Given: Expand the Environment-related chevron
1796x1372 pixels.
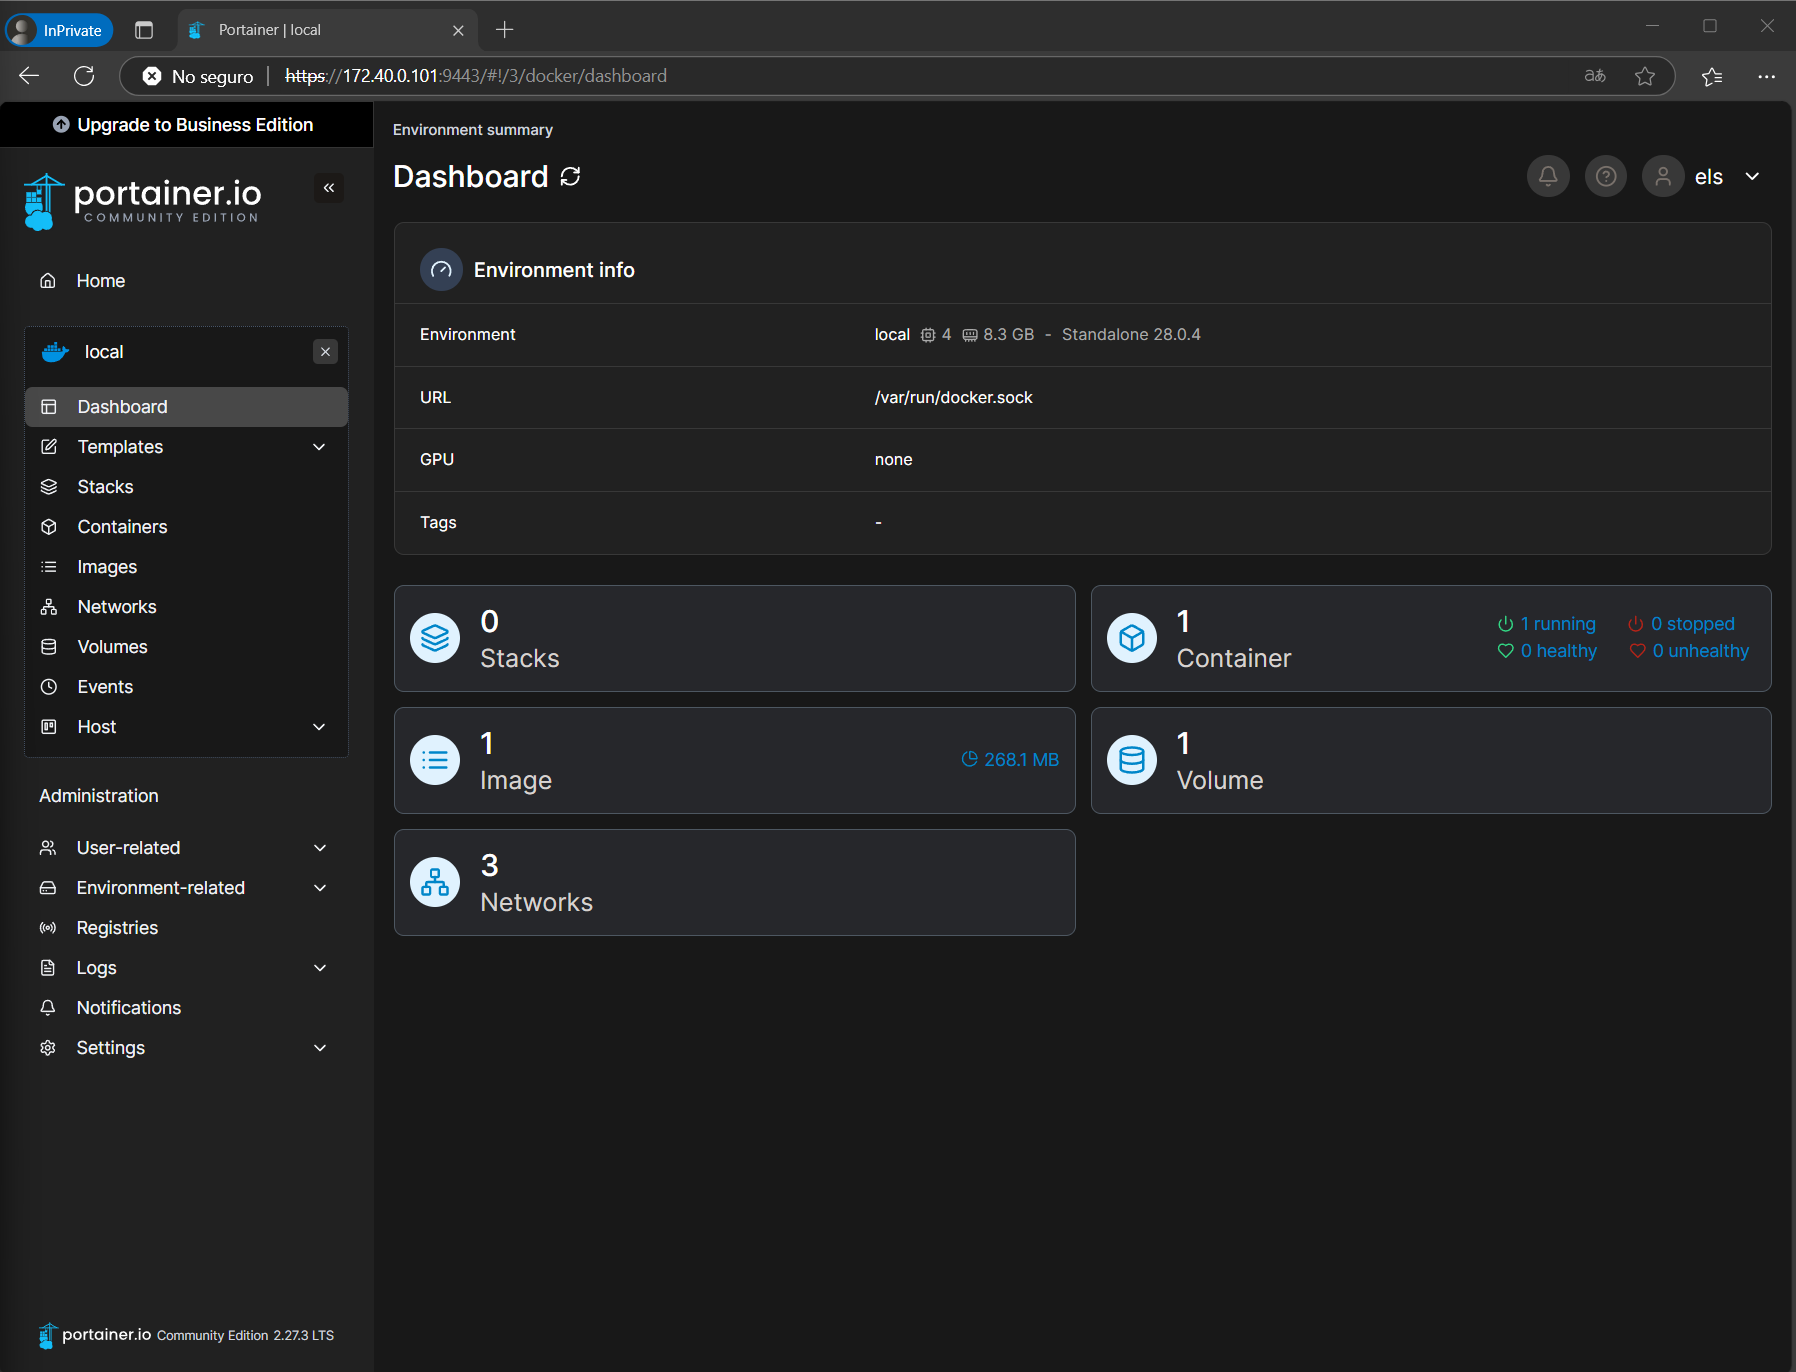Looking at the screenshot, I should click(x=320, y=888).
